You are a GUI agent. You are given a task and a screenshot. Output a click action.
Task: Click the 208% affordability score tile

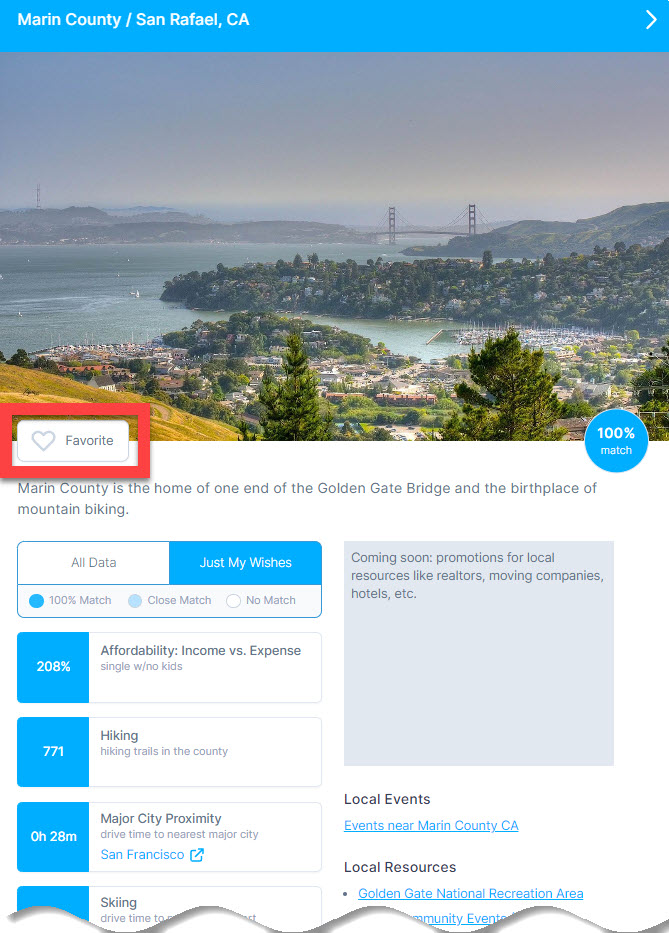(53, 667)
